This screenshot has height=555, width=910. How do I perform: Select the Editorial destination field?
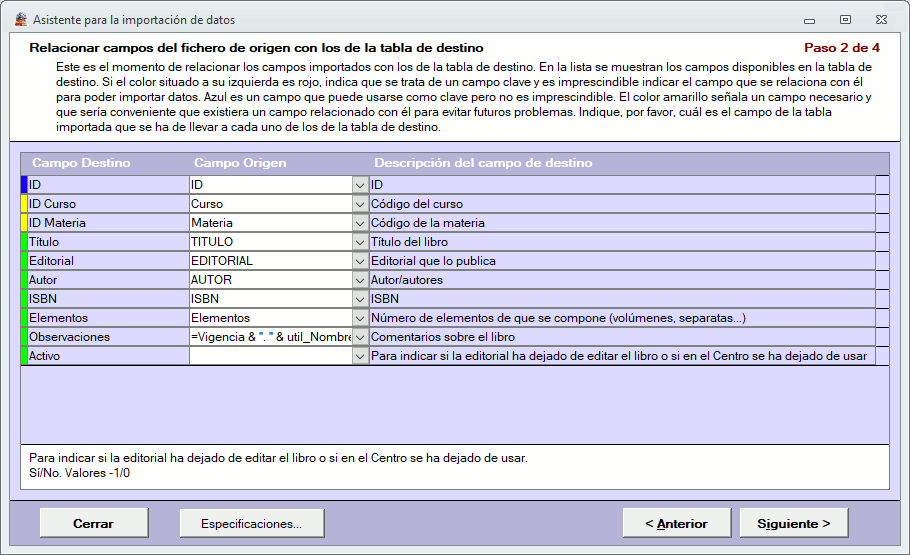tap(108, 261)
